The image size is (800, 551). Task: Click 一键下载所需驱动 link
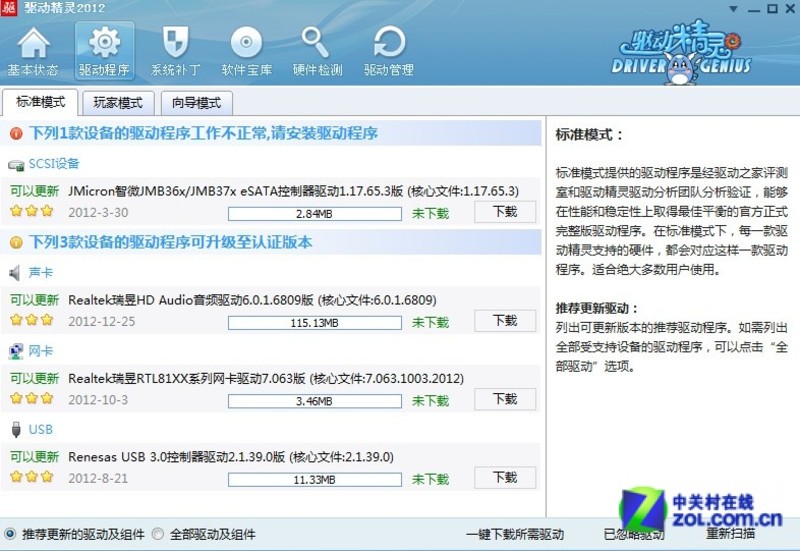515,535
